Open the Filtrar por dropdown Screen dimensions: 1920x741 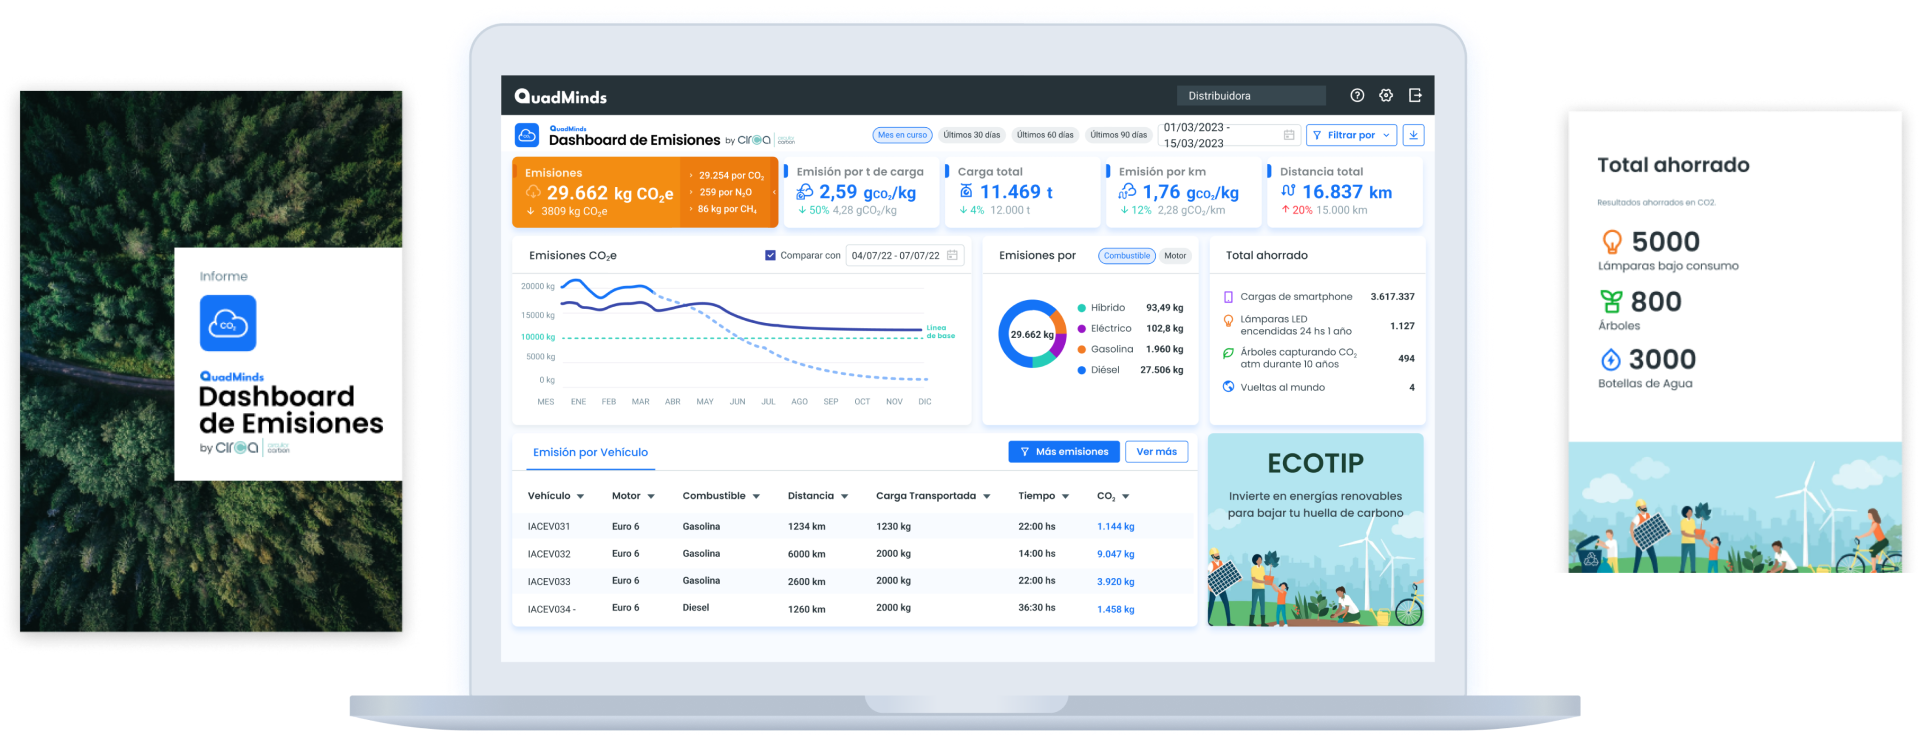(1351, 135)
